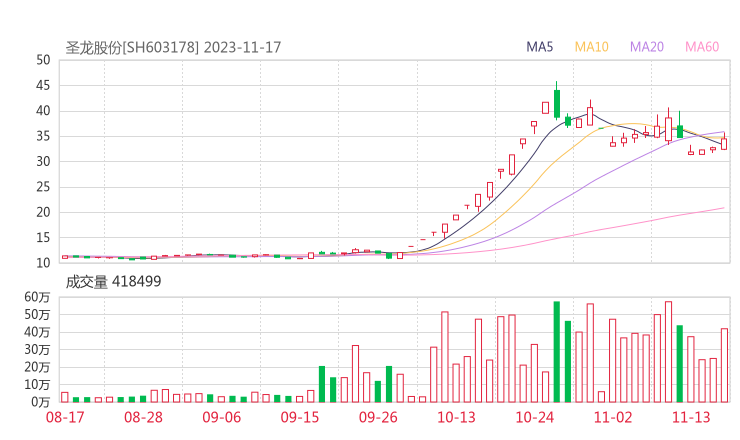Viewport: 740px width, 440px height.
Task: Select the 08-28 date axis label
Action: [144, 417]
